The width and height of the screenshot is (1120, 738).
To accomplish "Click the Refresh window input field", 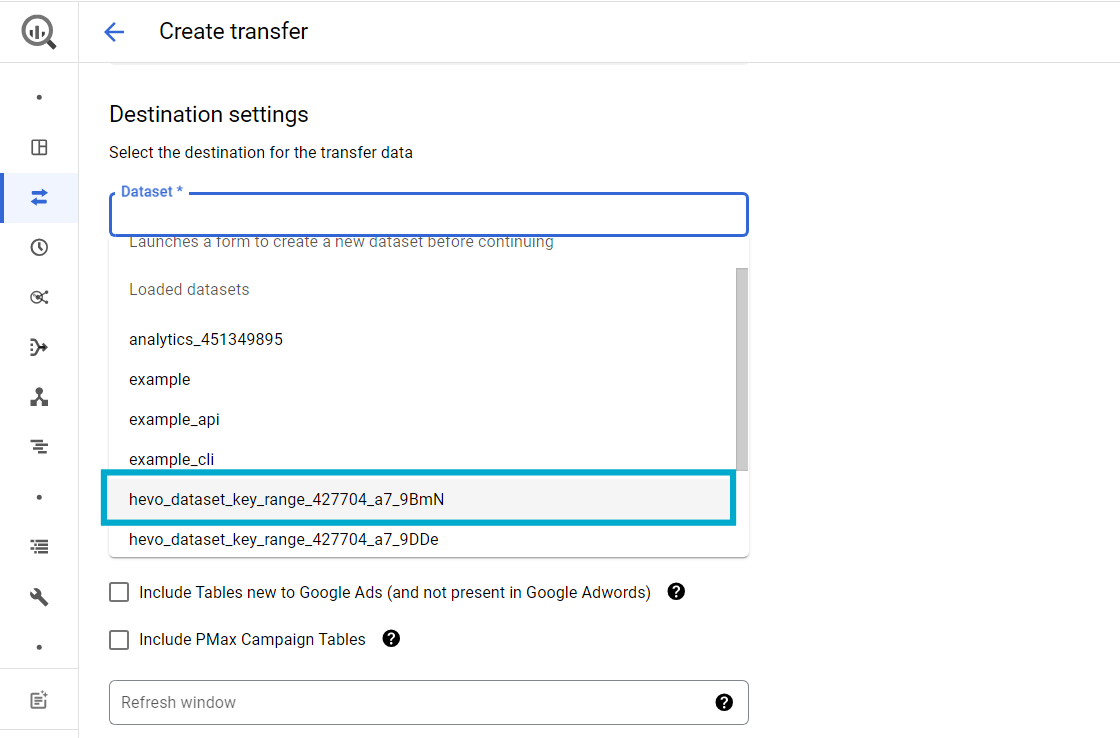I will coord(429,702).
